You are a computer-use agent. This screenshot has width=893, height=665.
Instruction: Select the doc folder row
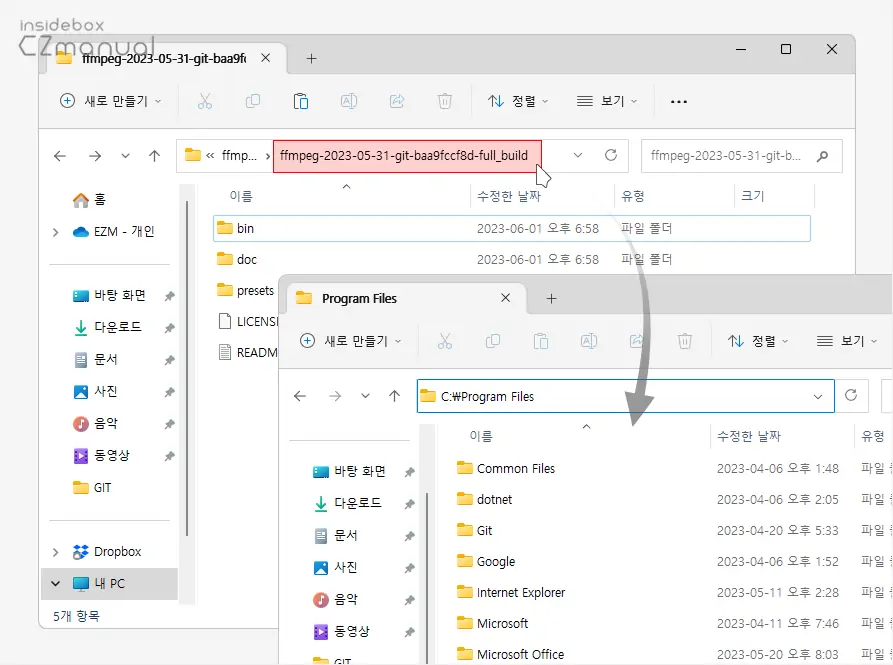(x=511, y=260)
